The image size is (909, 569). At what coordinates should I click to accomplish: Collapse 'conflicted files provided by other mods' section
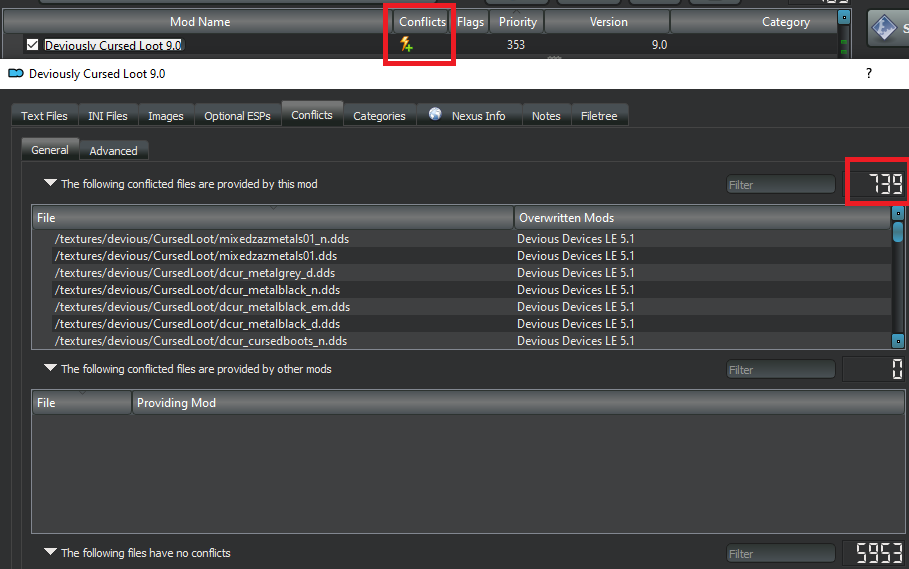[50, 368]
